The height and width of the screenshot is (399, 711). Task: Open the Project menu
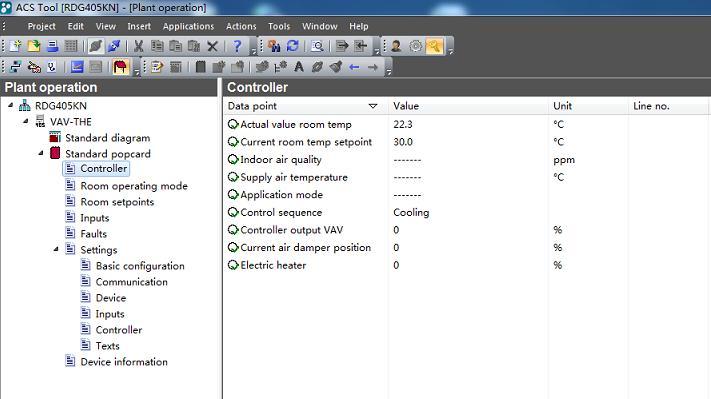[x=42, y=26]
